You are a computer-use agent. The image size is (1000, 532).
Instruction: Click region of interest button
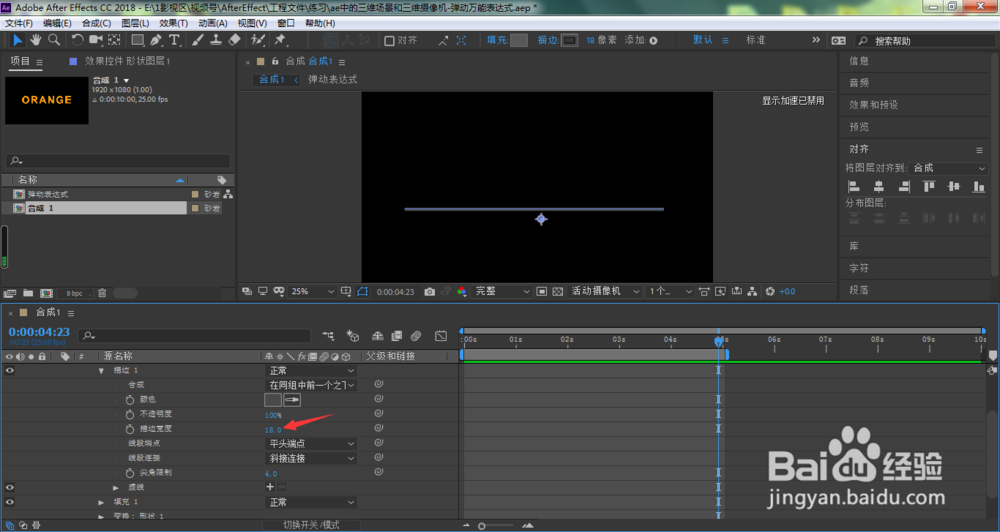(541, 292)
